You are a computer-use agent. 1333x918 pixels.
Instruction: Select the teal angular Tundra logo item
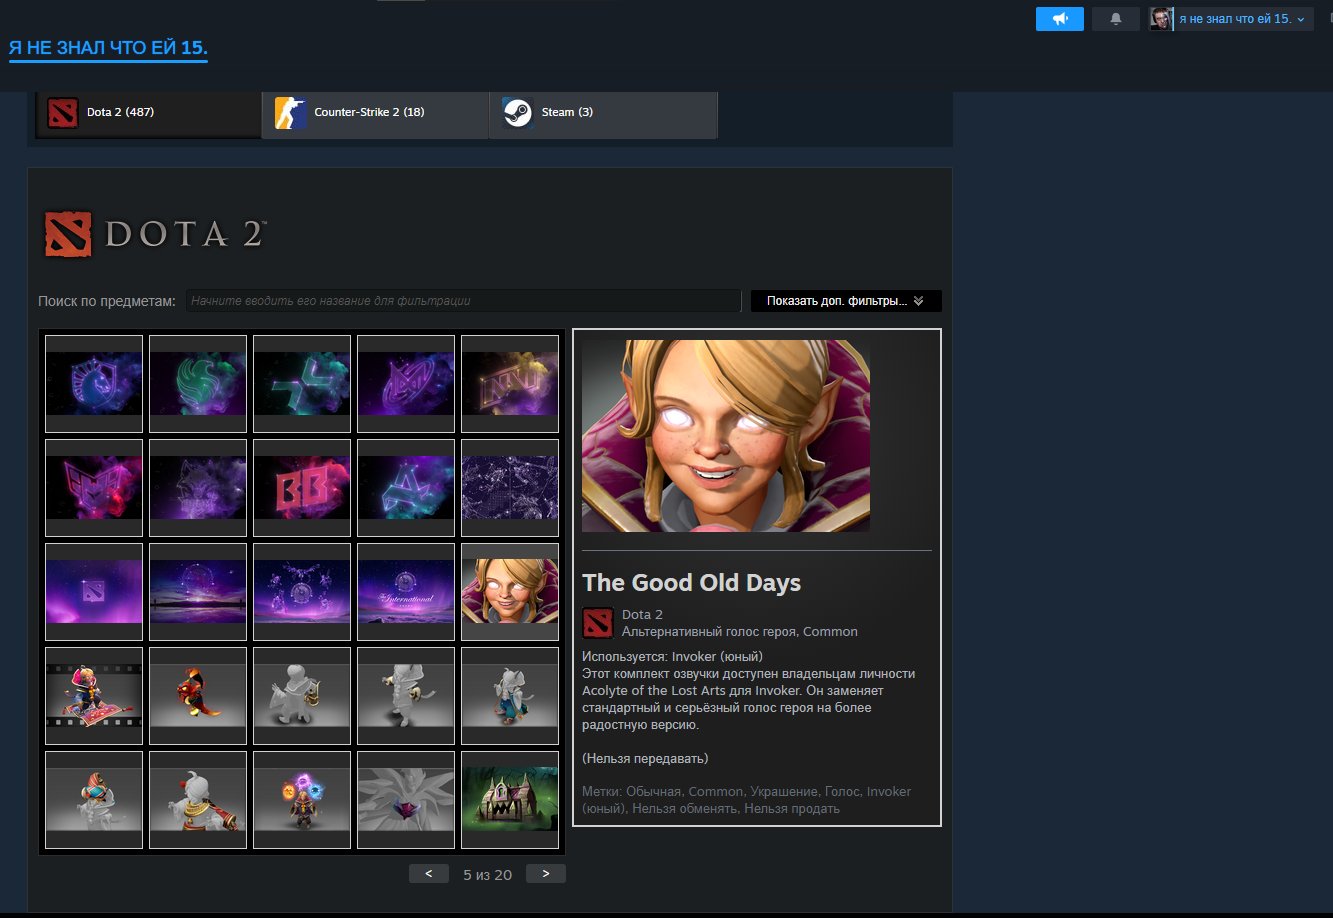(302, 384)
